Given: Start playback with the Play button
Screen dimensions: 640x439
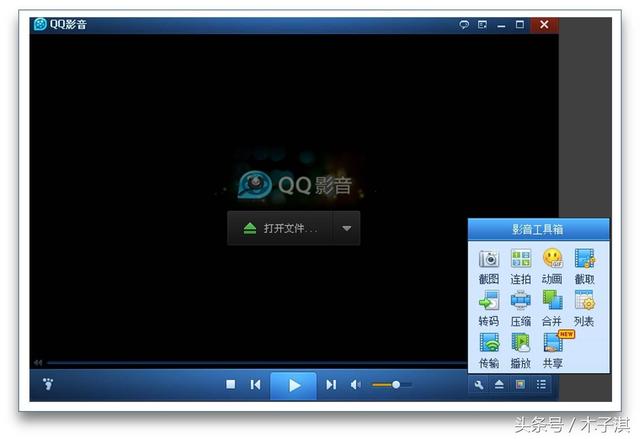Looking at the screenshot, I should pos(293,386).
